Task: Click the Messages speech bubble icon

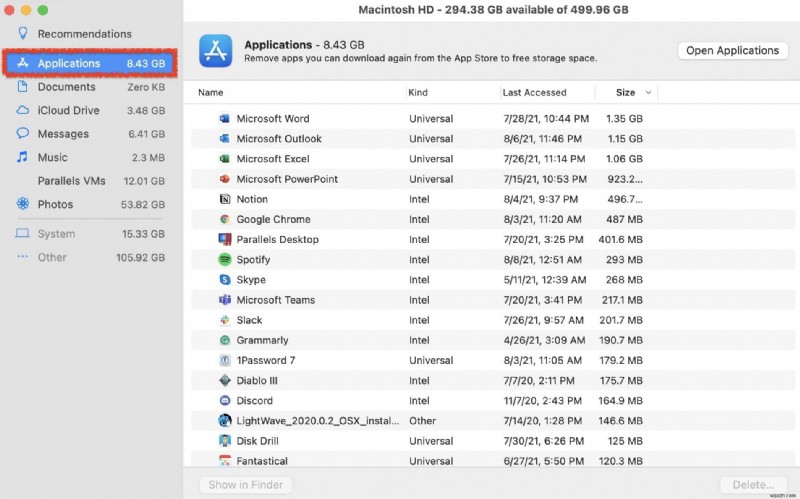Action: coord(22,134)
